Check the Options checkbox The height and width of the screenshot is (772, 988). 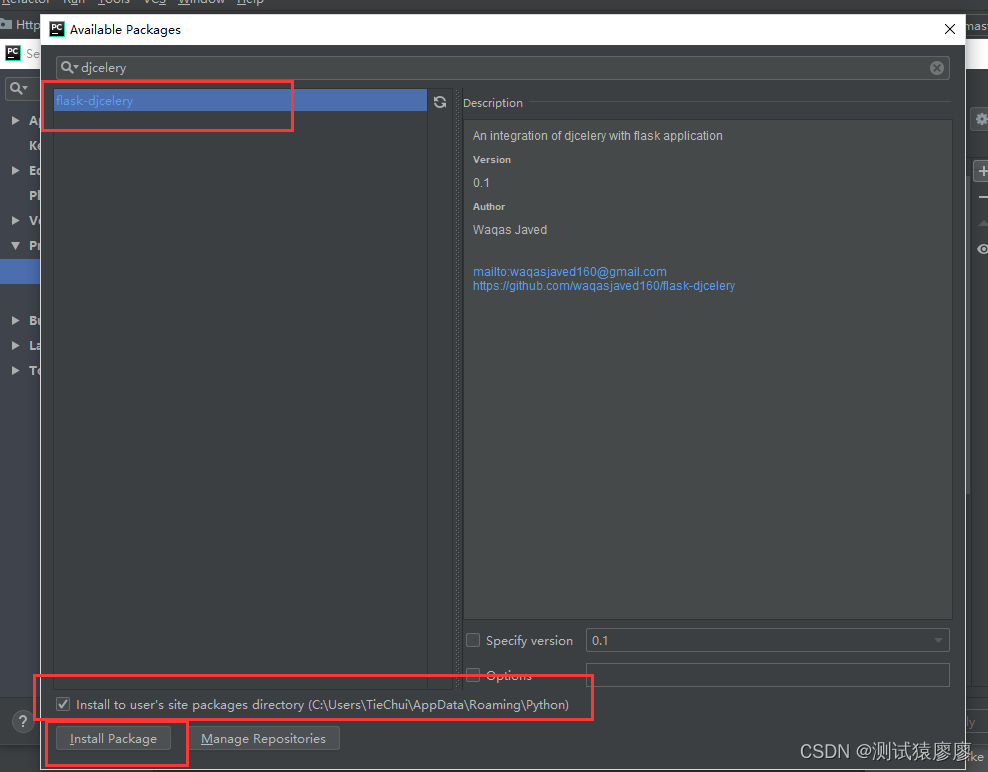[x=473, y=674]
